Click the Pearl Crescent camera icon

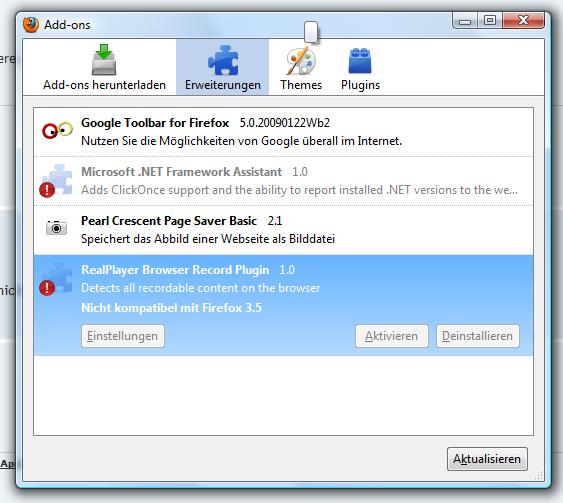pyautogui.click(x=56, y=228)
